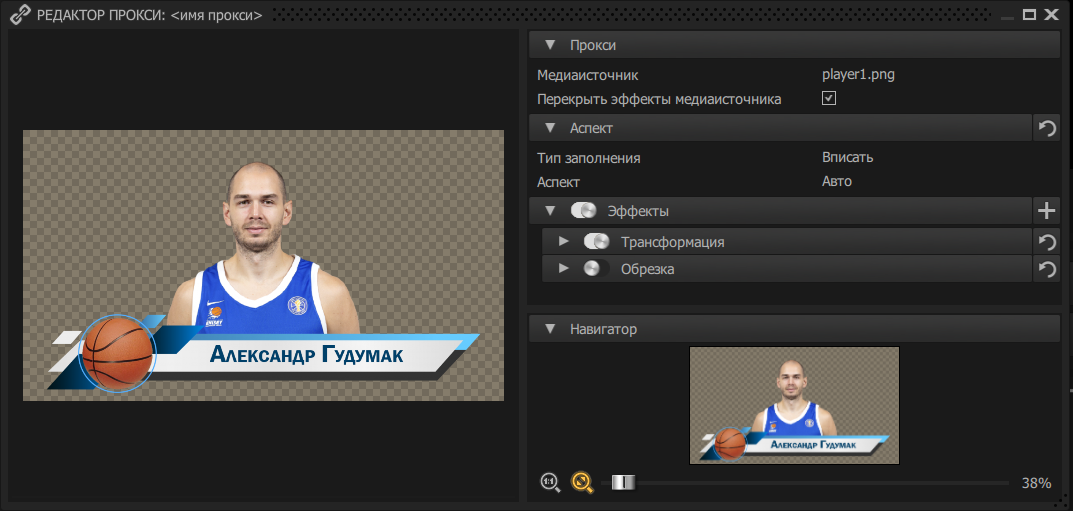This screenshot has height=511, width=1073.
Task: Collapse the Прокси section
Action: [x=549, y=46]
